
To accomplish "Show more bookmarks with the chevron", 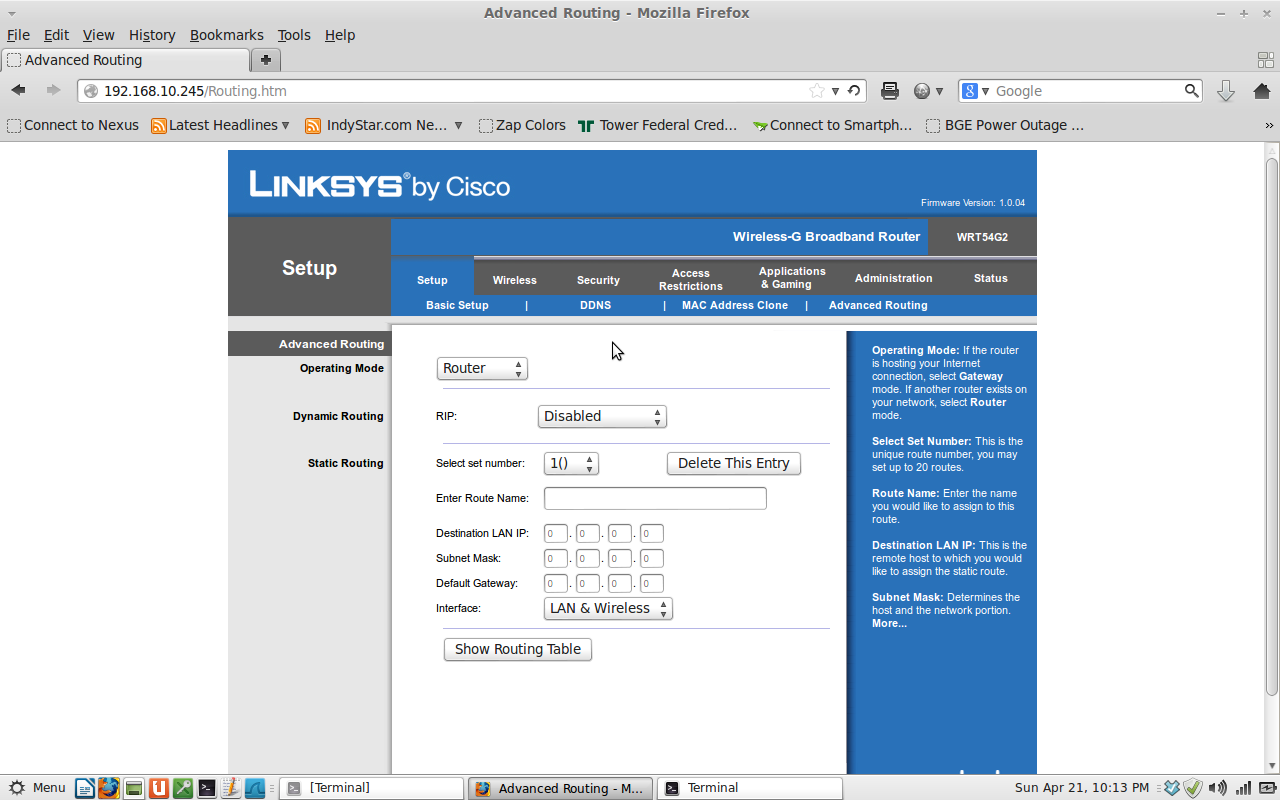I will (x=1270, y=126).
